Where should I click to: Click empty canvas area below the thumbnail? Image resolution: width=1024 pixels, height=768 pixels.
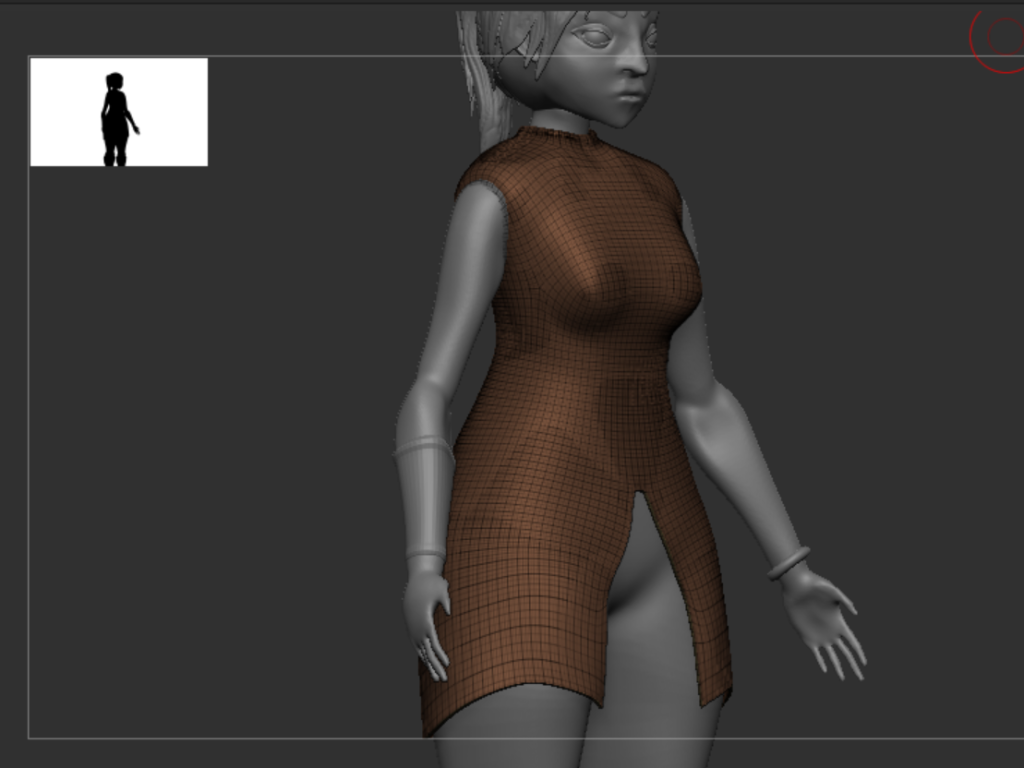point(200,450)
